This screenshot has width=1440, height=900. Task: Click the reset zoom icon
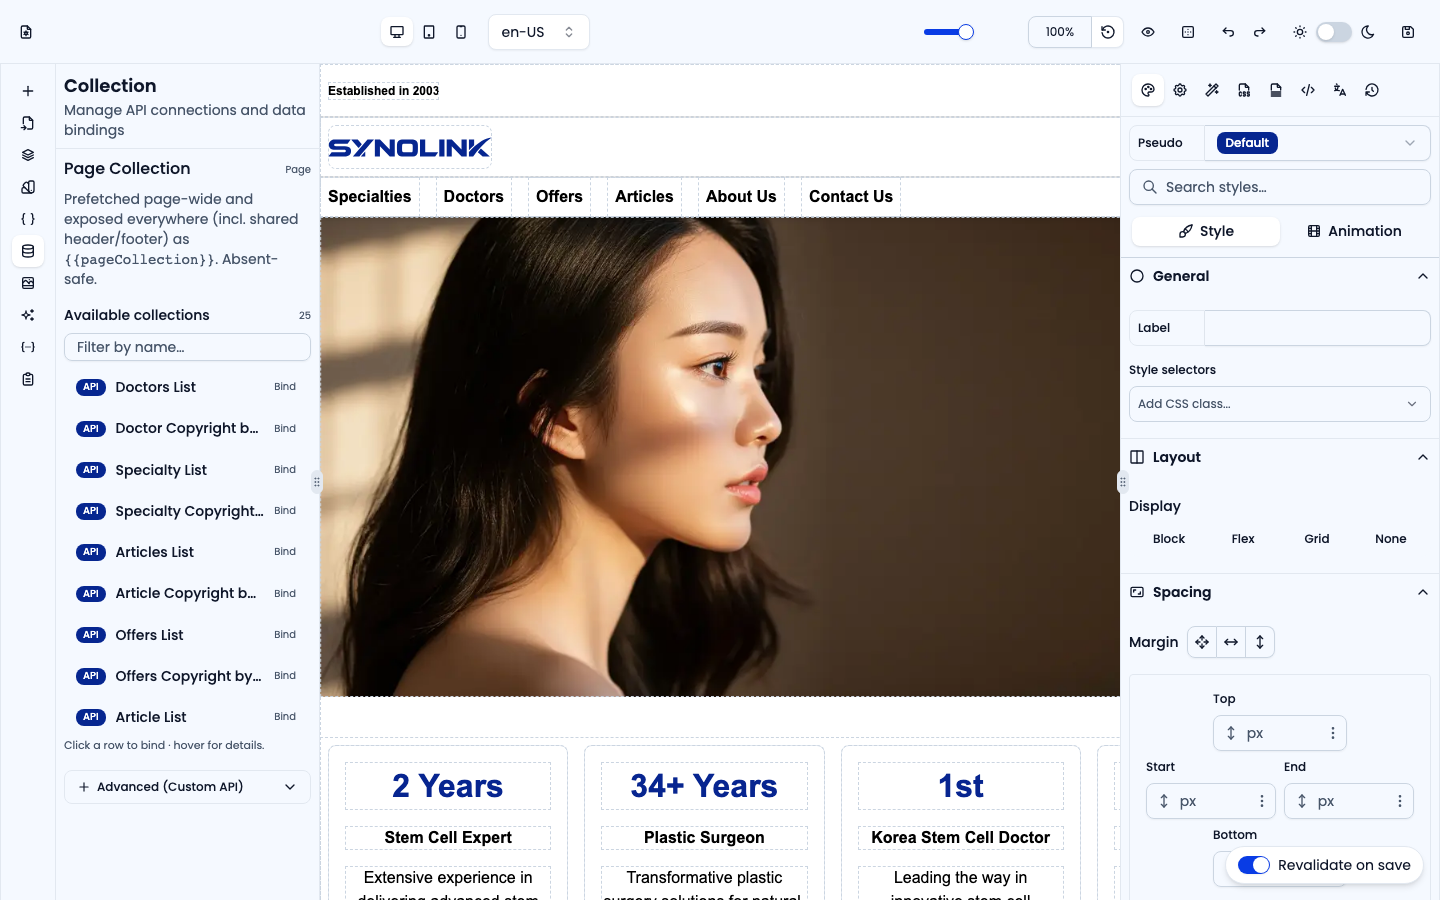(1108, 32)
